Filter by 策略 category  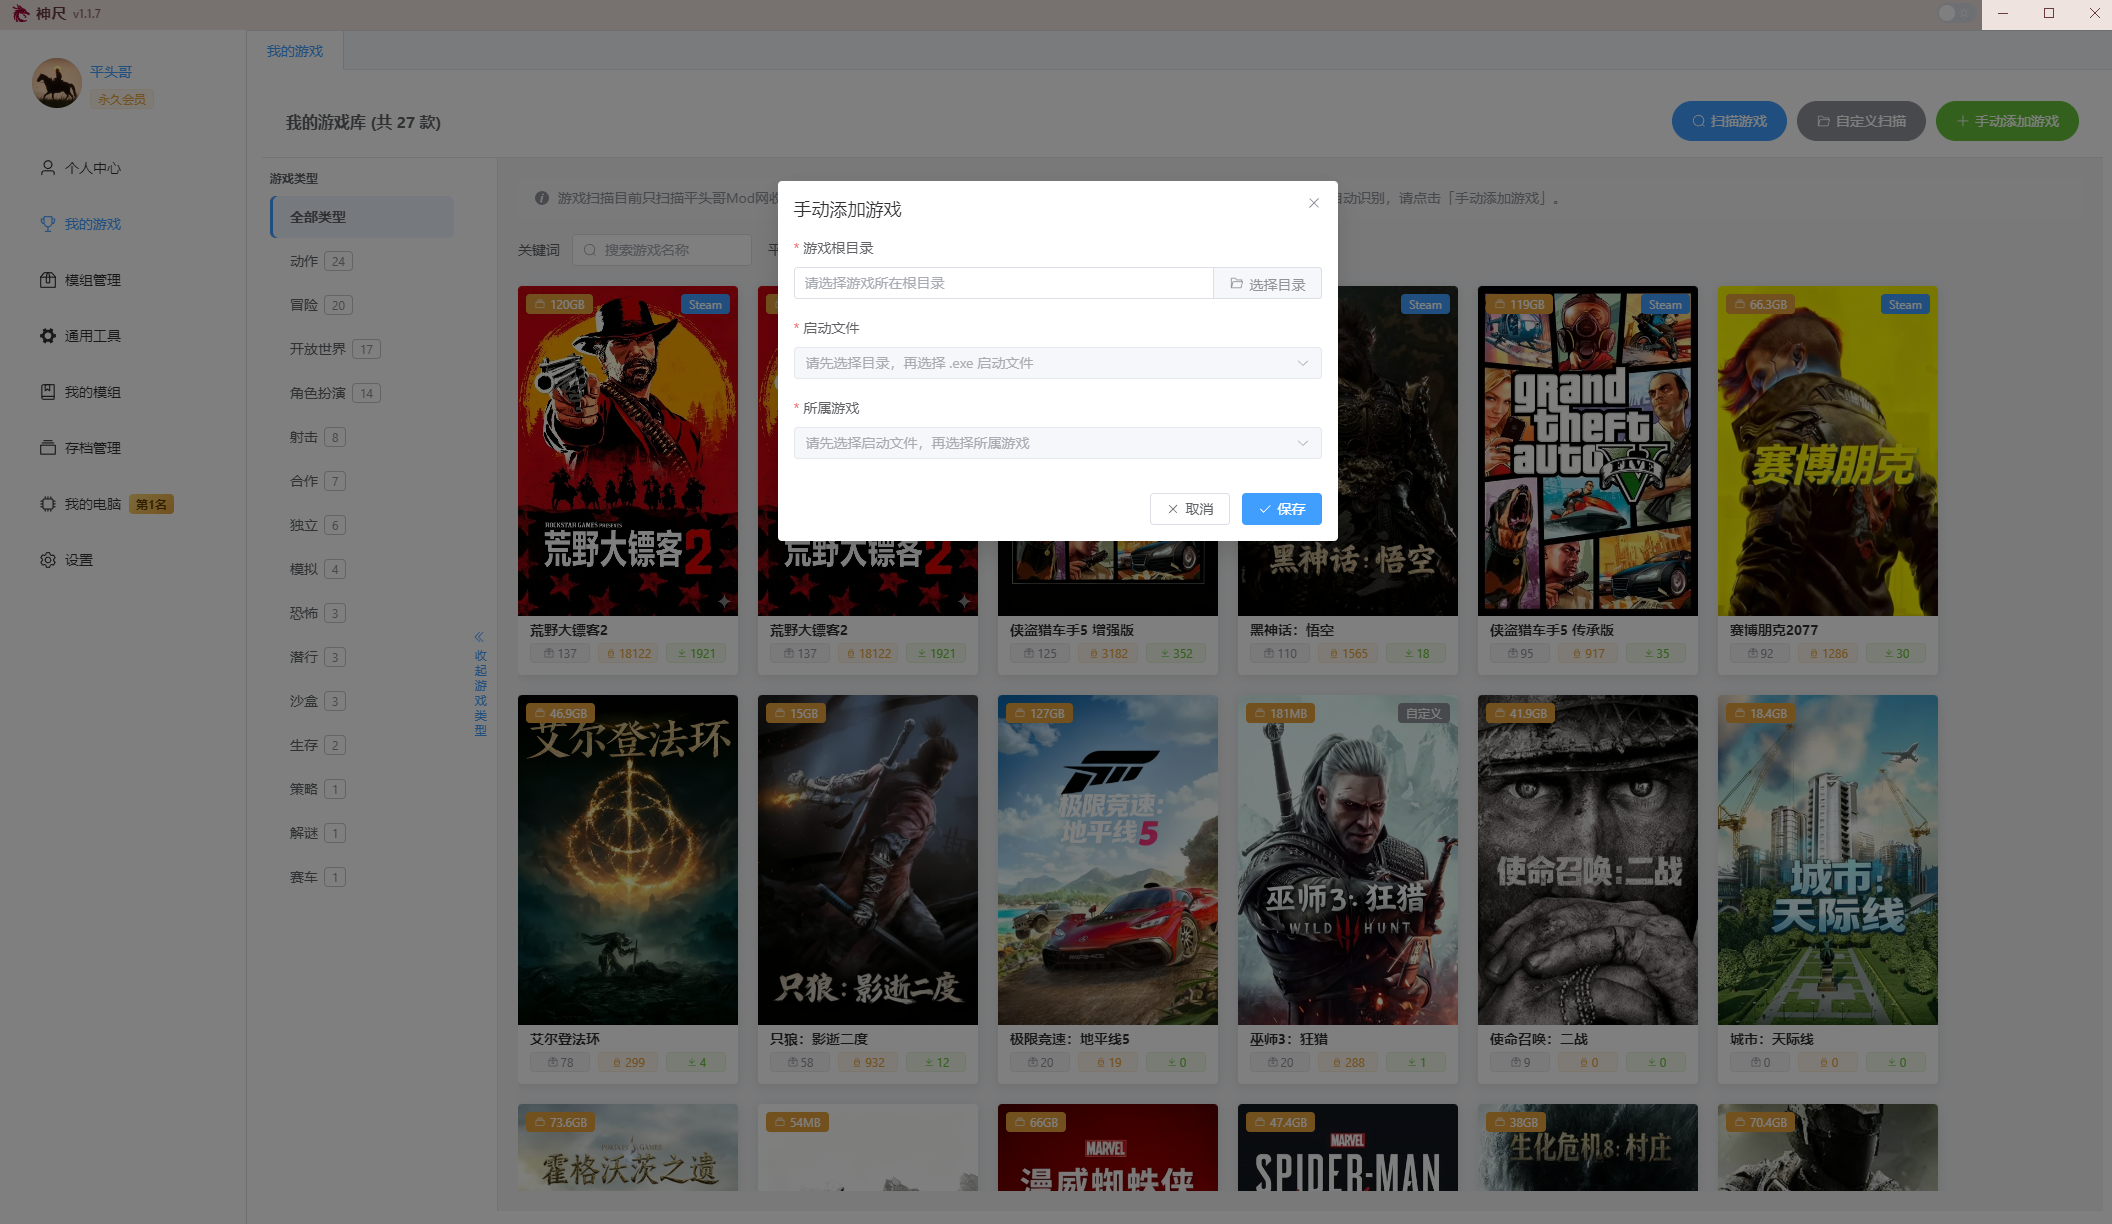click(317, 789)
